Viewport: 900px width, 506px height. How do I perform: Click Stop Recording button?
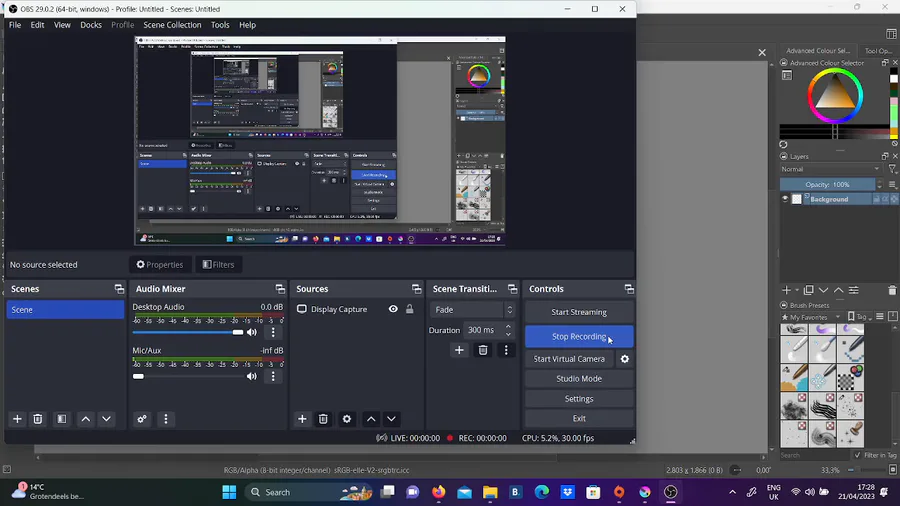pyautogui.click(x=579, y=337)
